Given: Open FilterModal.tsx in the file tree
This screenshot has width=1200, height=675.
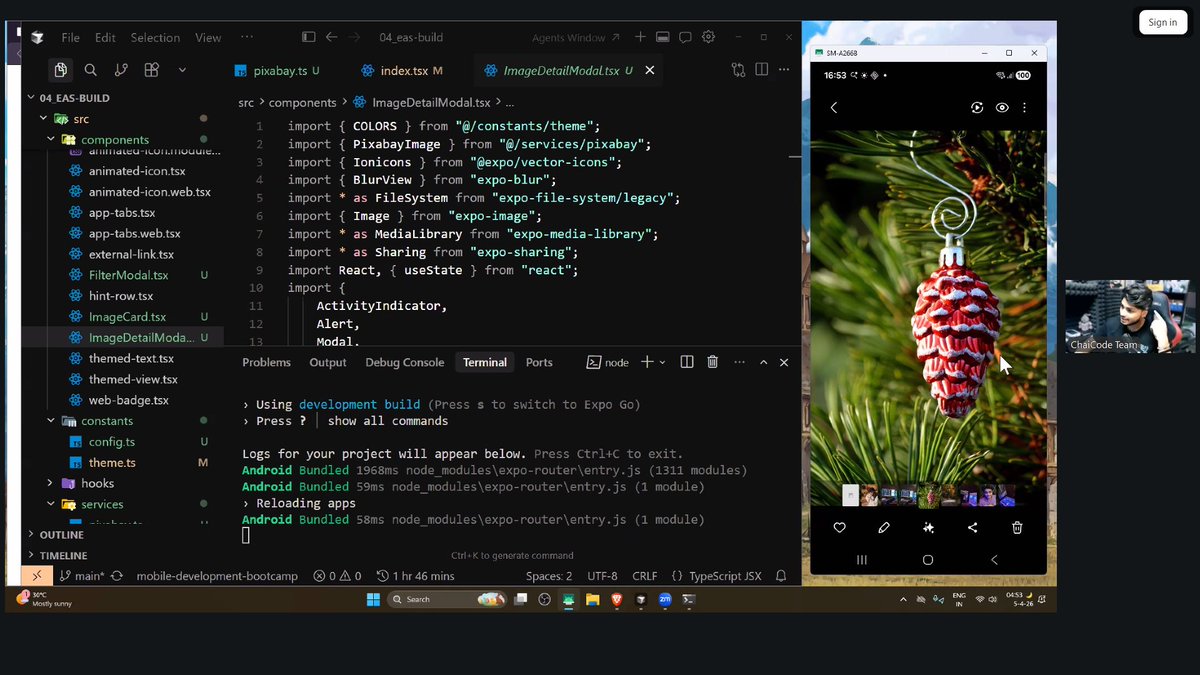Looking at the screenshot, I should [x=128, y=275].
